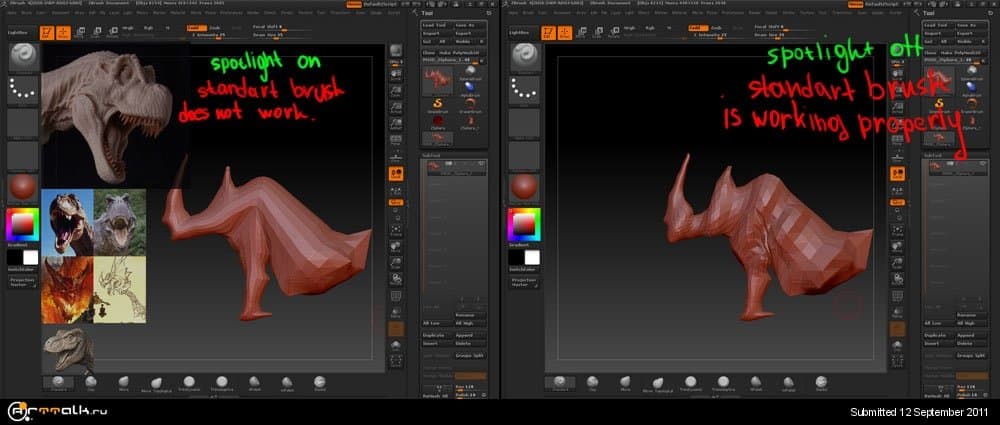Image resolution: width=1000 pixels, height=425 pixels.
Task: Toggle Edit mode in the left ZBrush window
Action: [47, 33]
